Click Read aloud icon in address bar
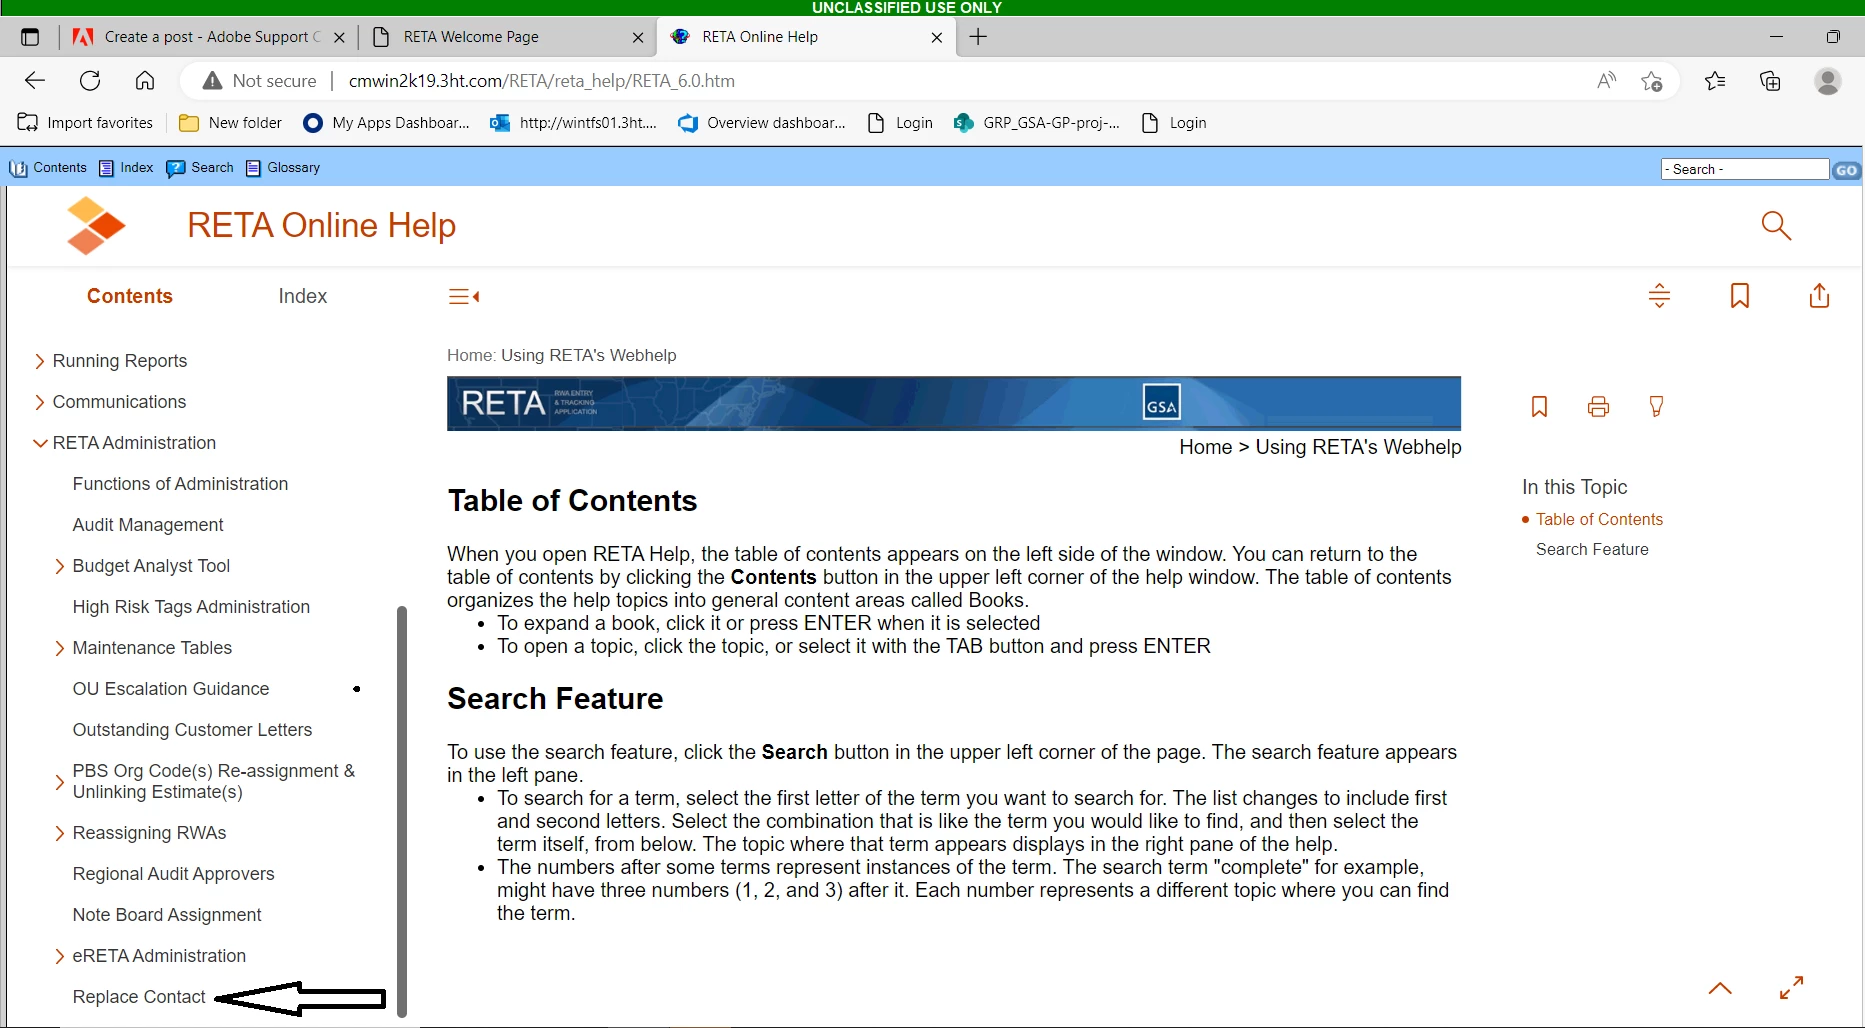Image resolution: width=1865 pixels, height=1028 pixels. (1606, 81)
